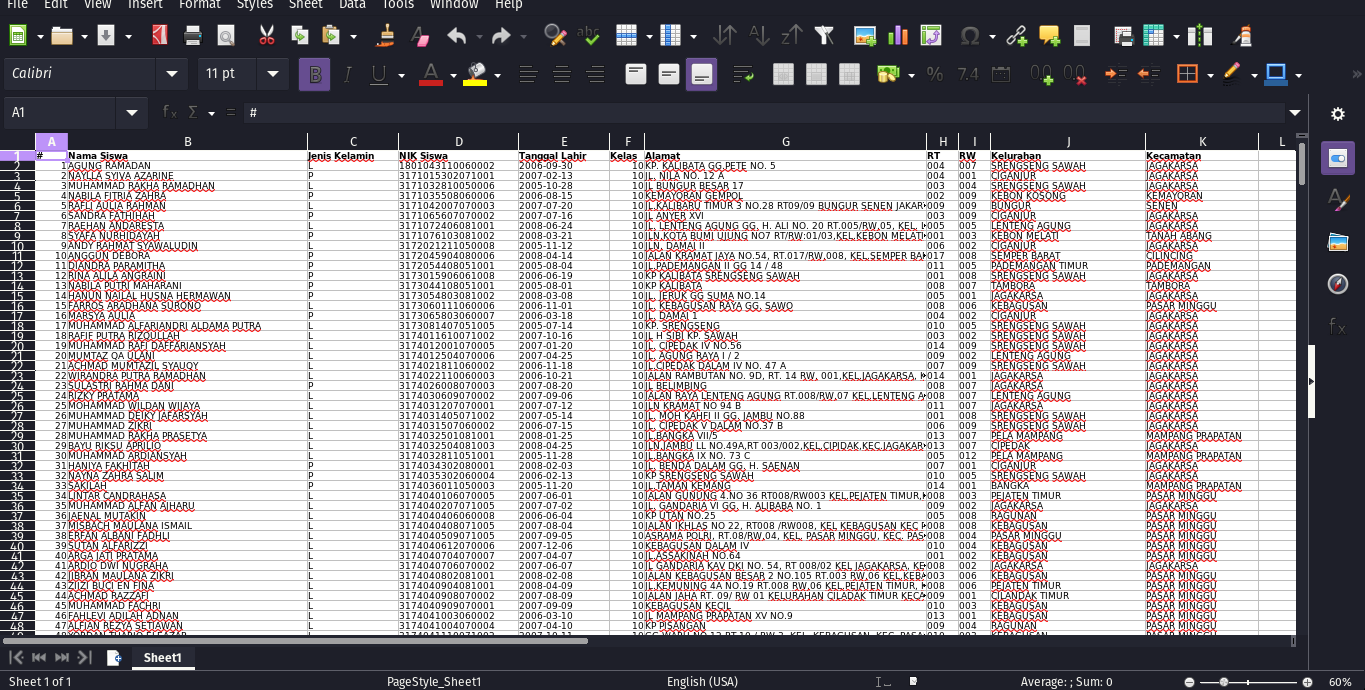Insert a chart using the chart icon
This screenshot has height=690, width=1365.
(x=898, y=36)
